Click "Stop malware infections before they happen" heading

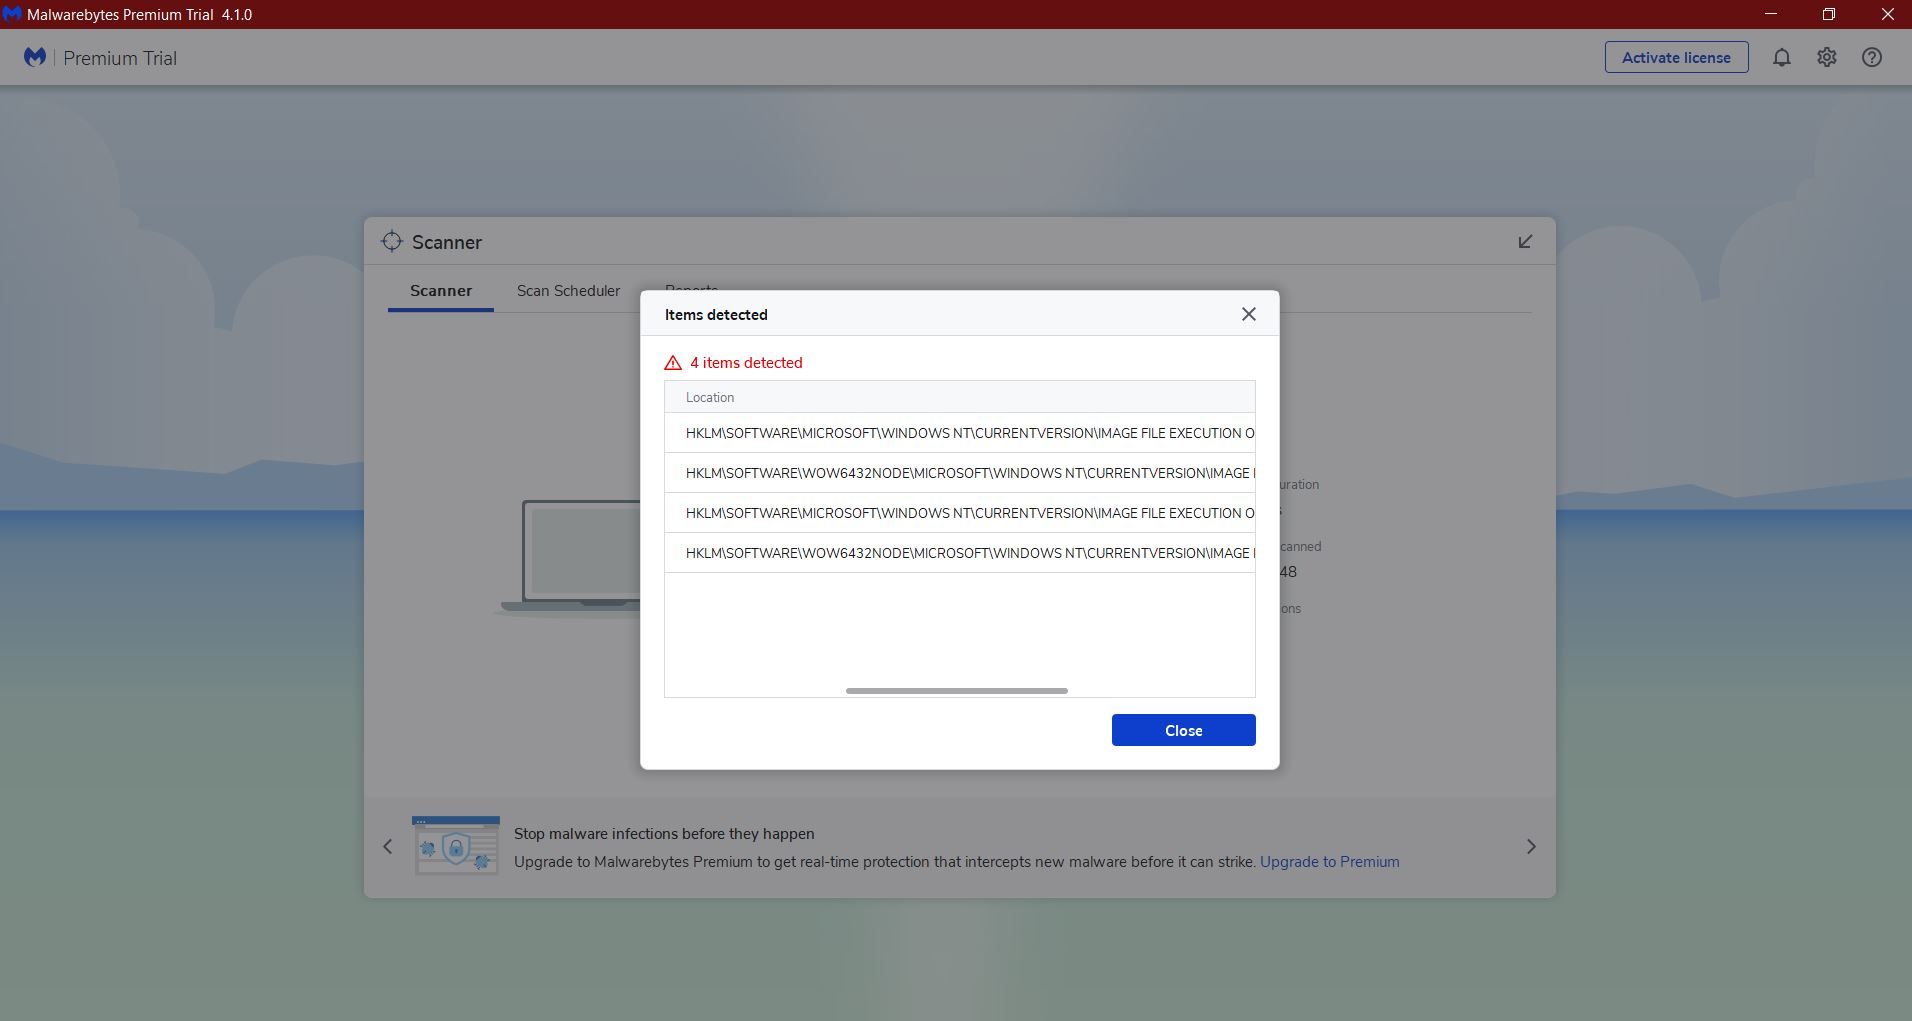[x=664, y=834]
